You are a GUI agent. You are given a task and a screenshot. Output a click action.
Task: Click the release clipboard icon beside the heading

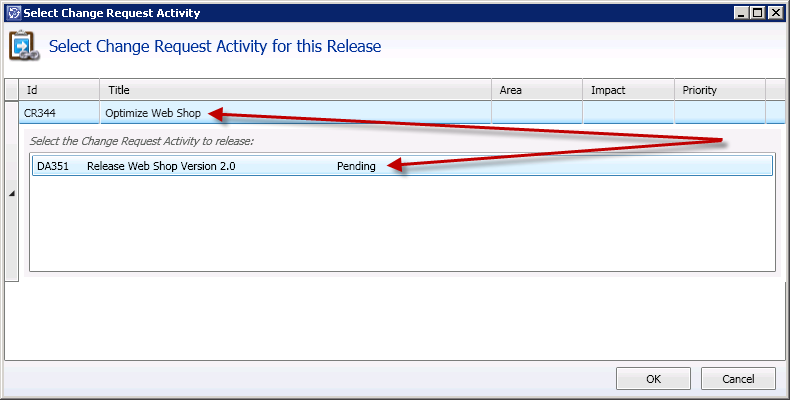tap(22, 47)
